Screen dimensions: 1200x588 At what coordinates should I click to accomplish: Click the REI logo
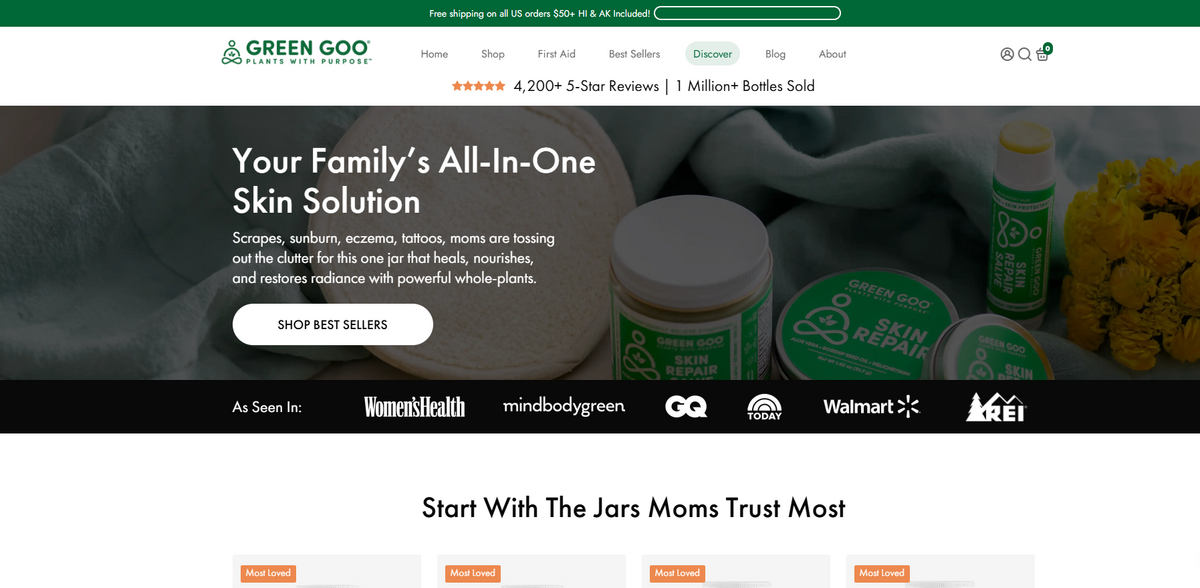coord(996,407)
